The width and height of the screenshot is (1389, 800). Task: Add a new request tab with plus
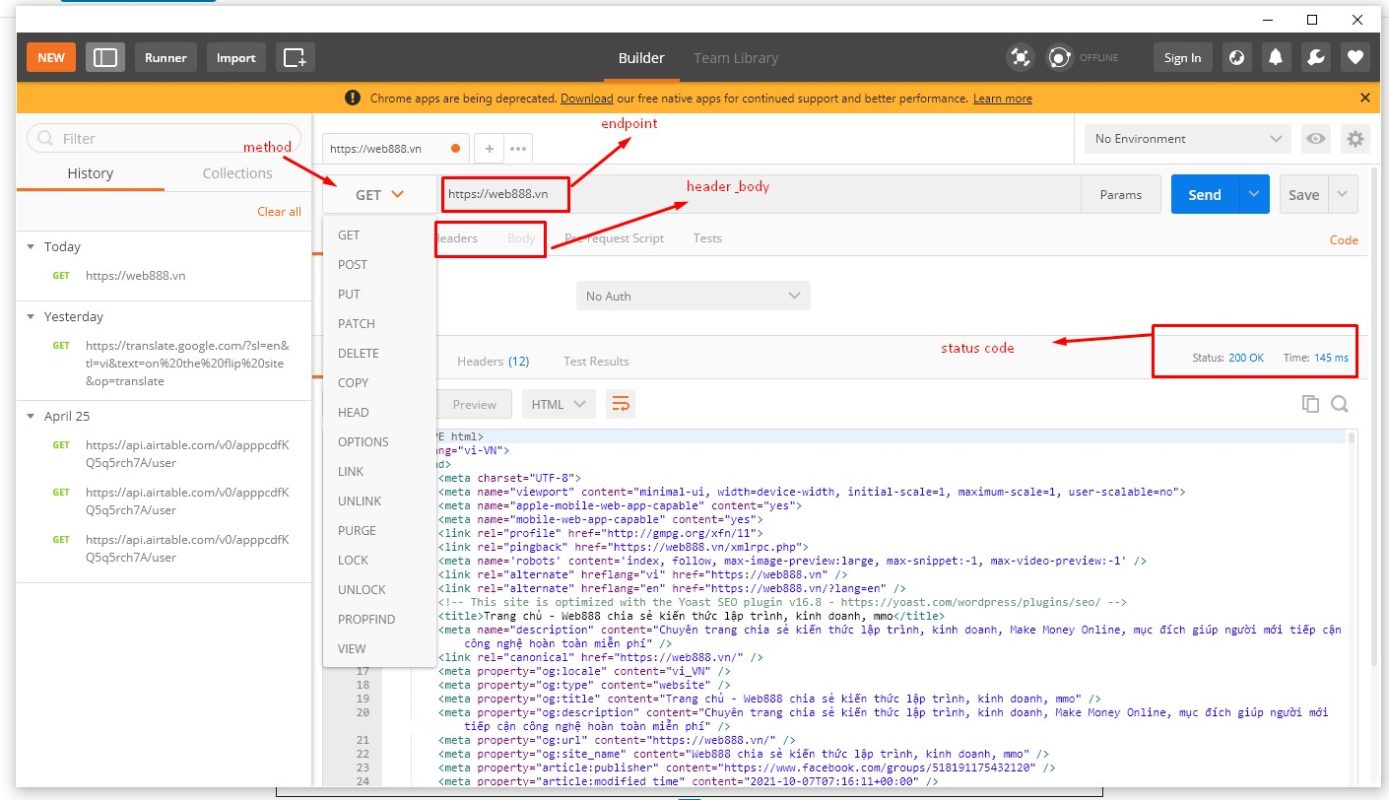[x=489, y=148]
